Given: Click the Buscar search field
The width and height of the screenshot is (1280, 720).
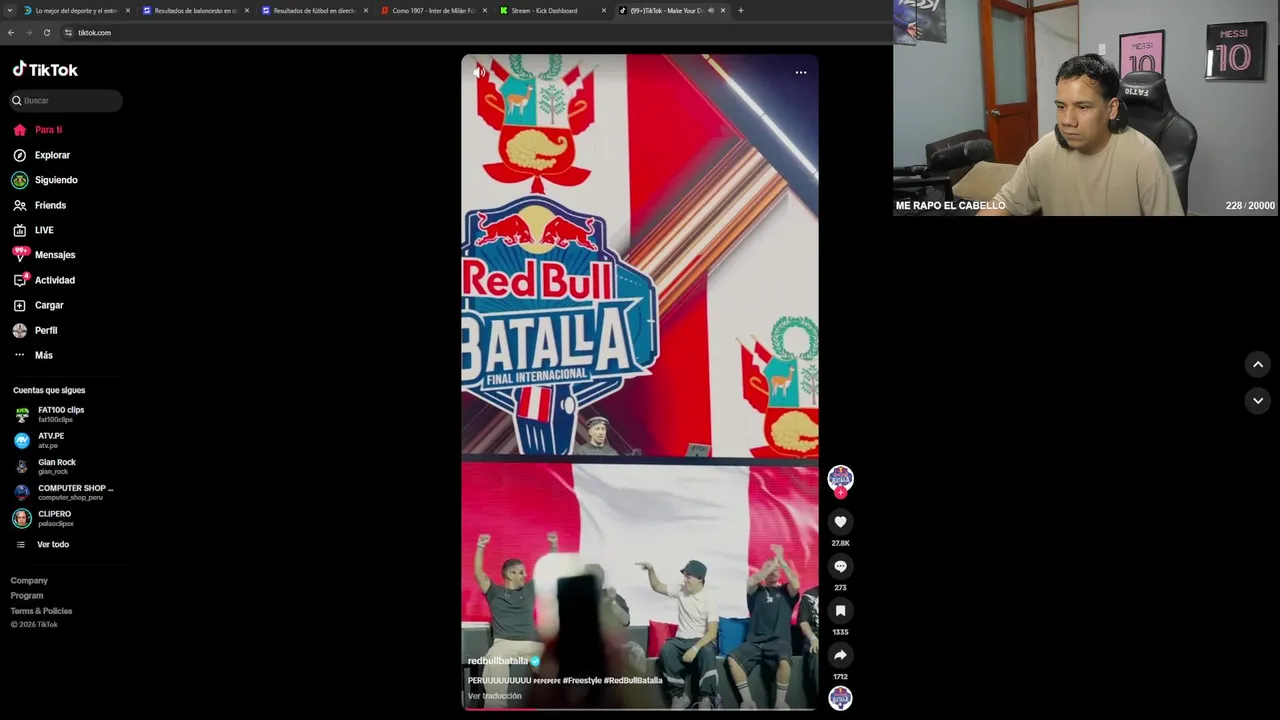Looking at the screenshot, I should point(66,100).
